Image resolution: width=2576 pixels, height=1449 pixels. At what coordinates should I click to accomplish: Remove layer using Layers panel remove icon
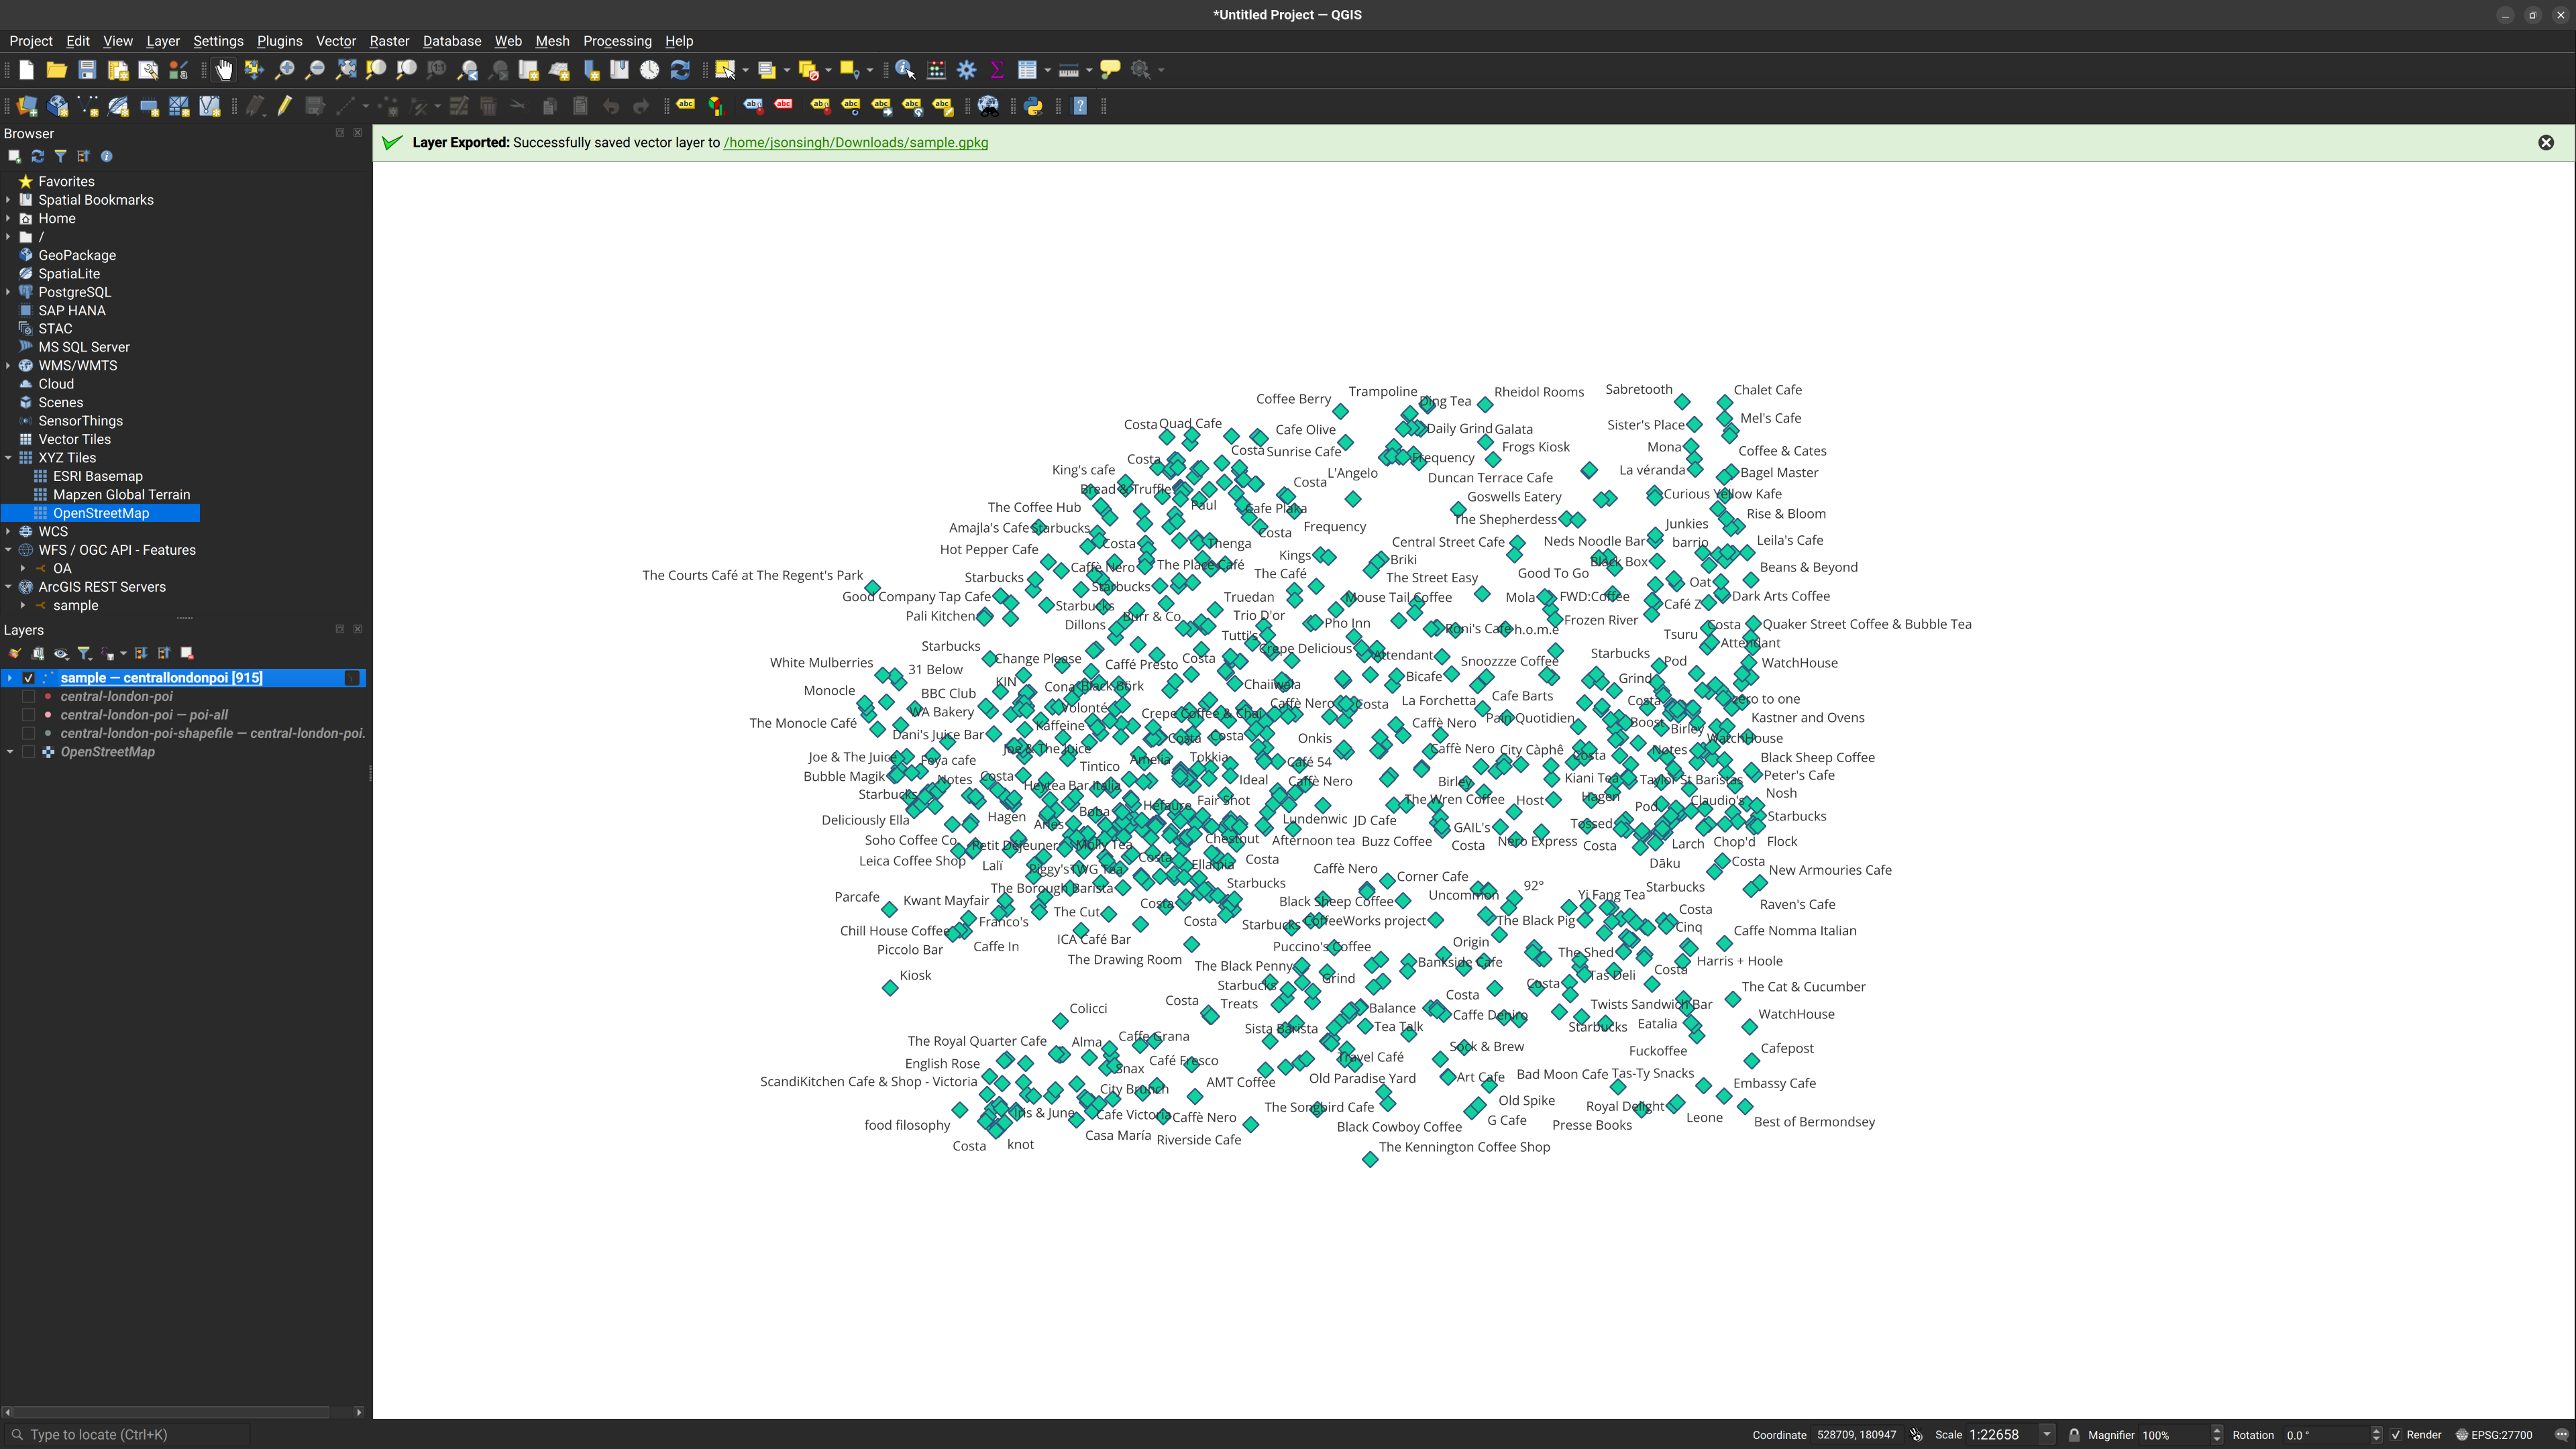point(187,654)
